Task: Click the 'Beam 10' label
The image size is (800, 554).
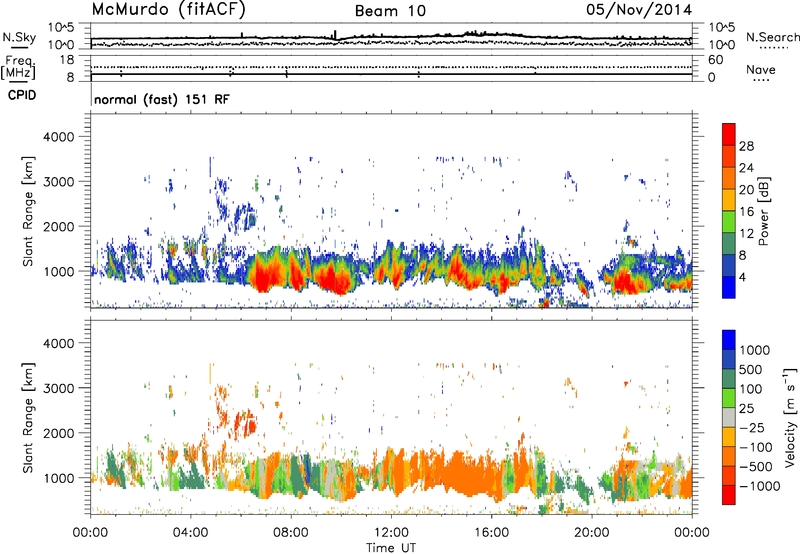Action: (x=390, y=11)
